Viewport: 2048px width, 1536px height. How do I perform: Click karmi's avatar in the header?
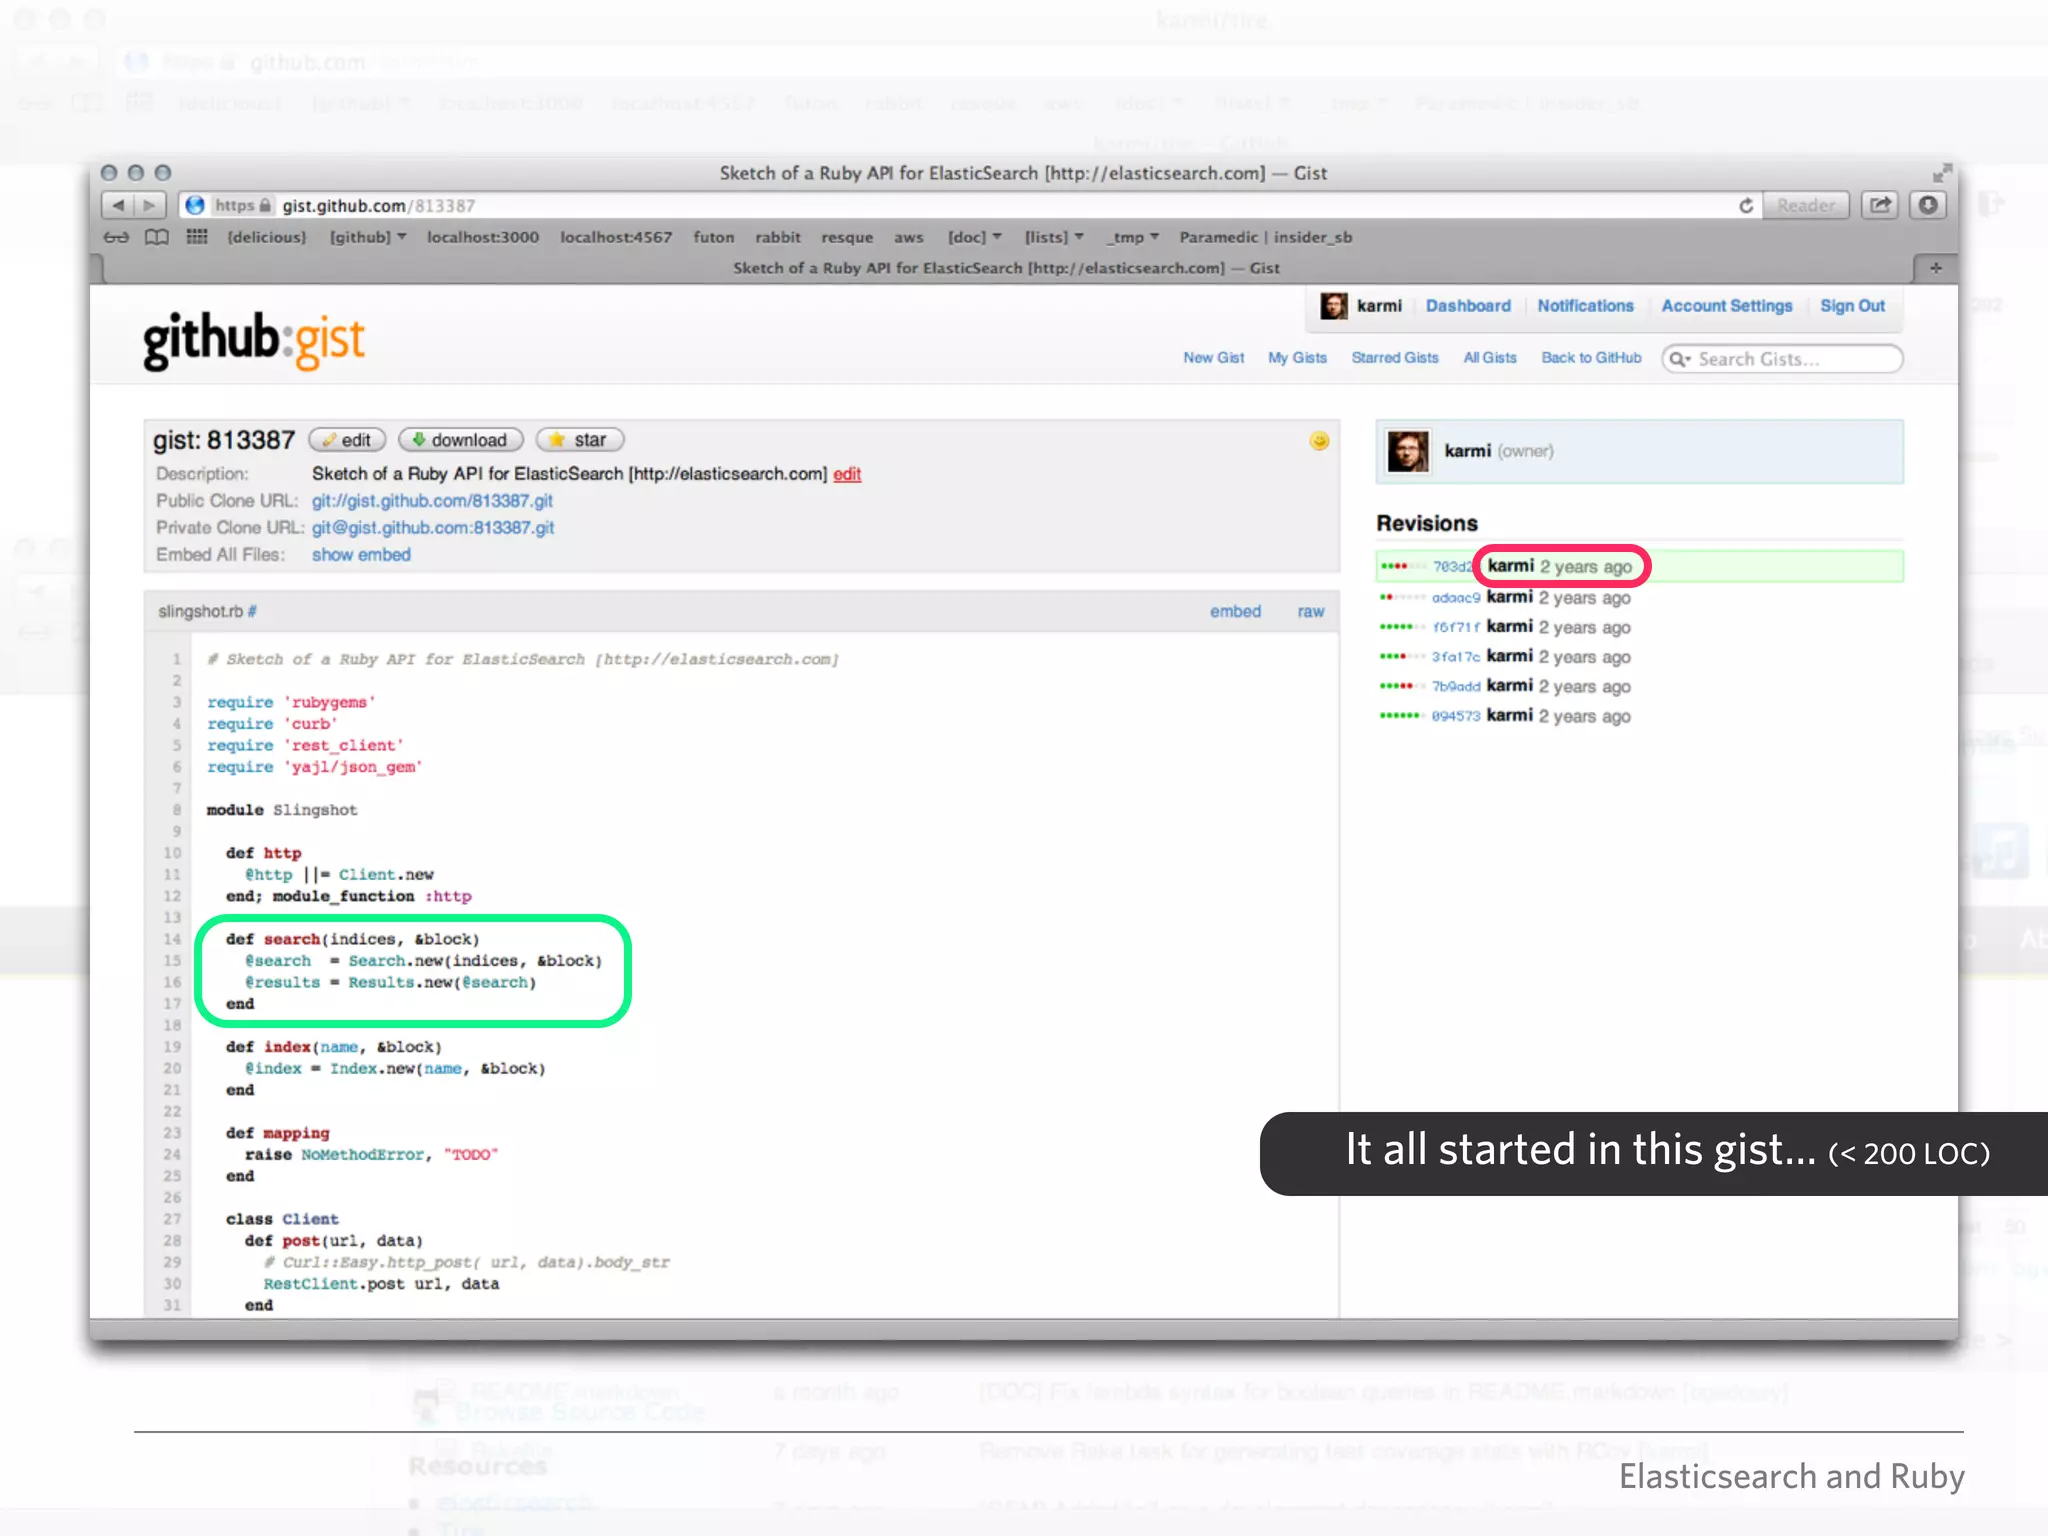click(1333, 306)
